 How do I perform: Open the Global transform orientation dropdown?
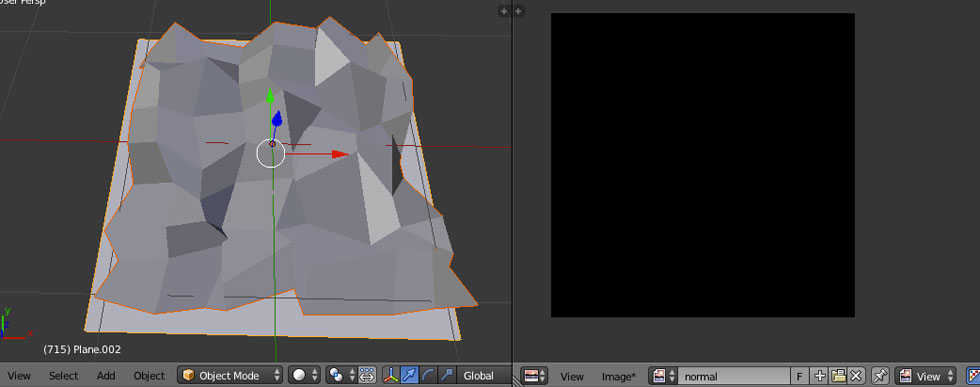(x=484, y=375)
